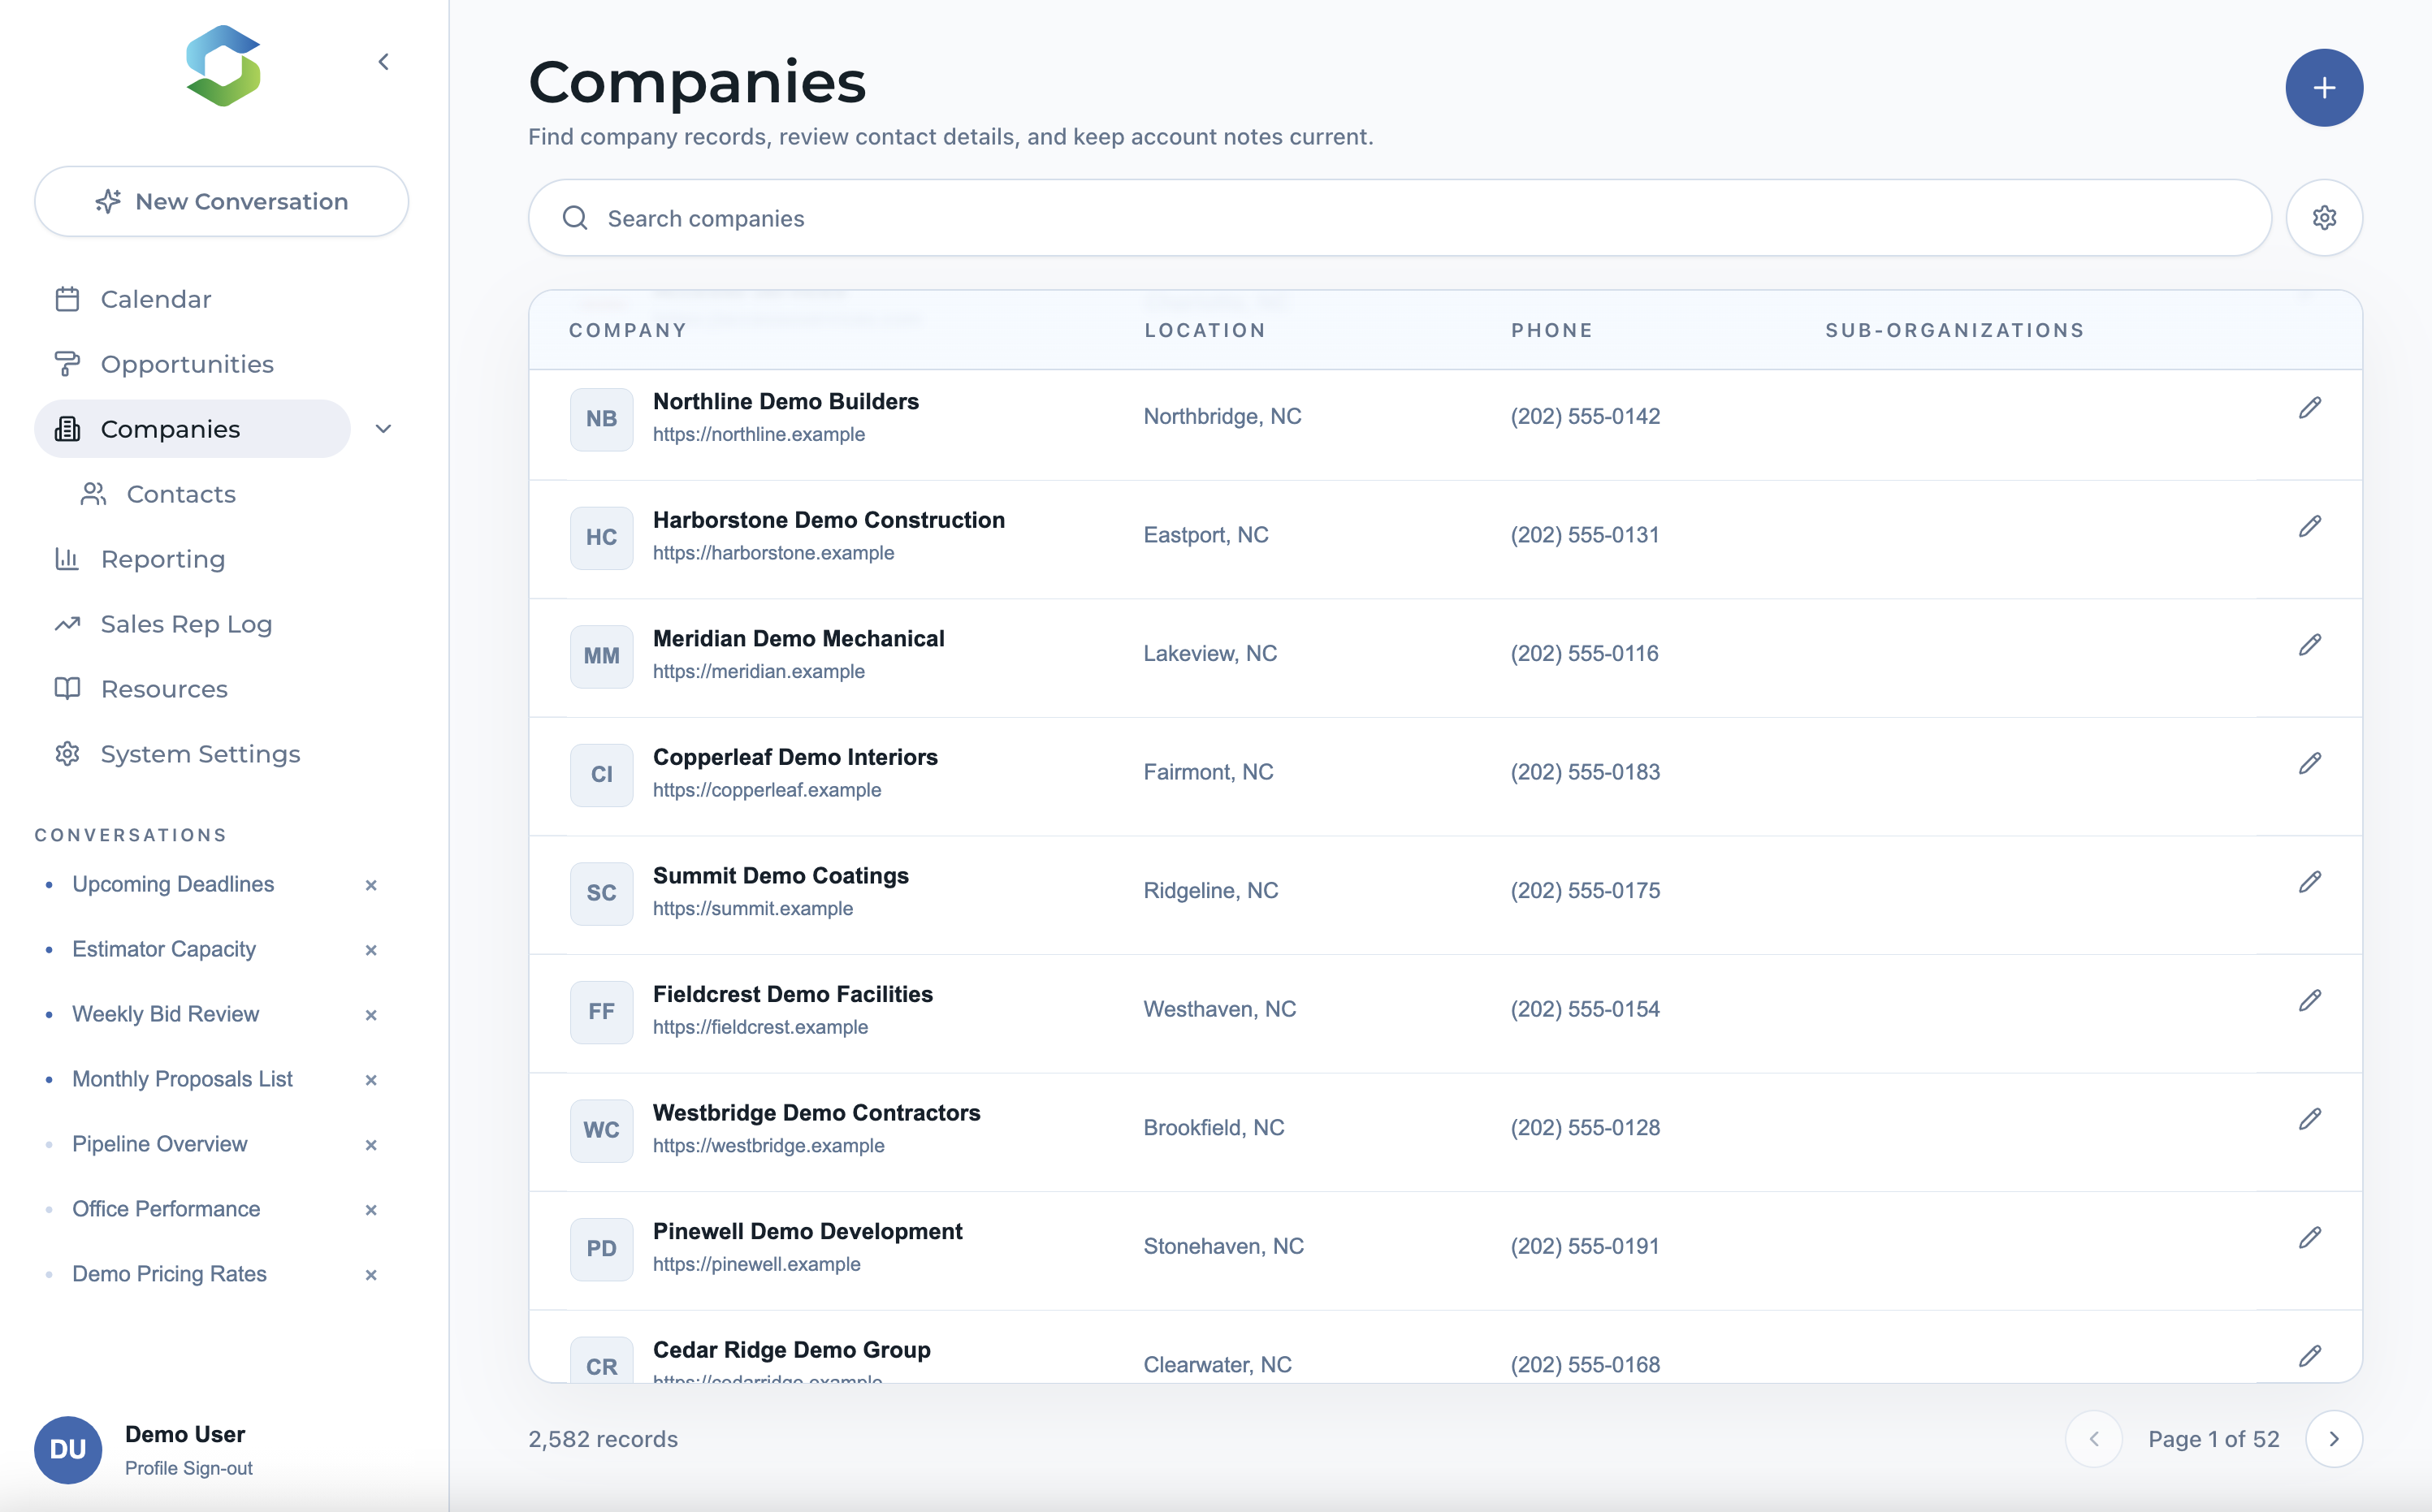The width and height of the screenshot is (2432, 1512).
Task: Focus the Search companies field
Action: click(x=1399, y=218)
